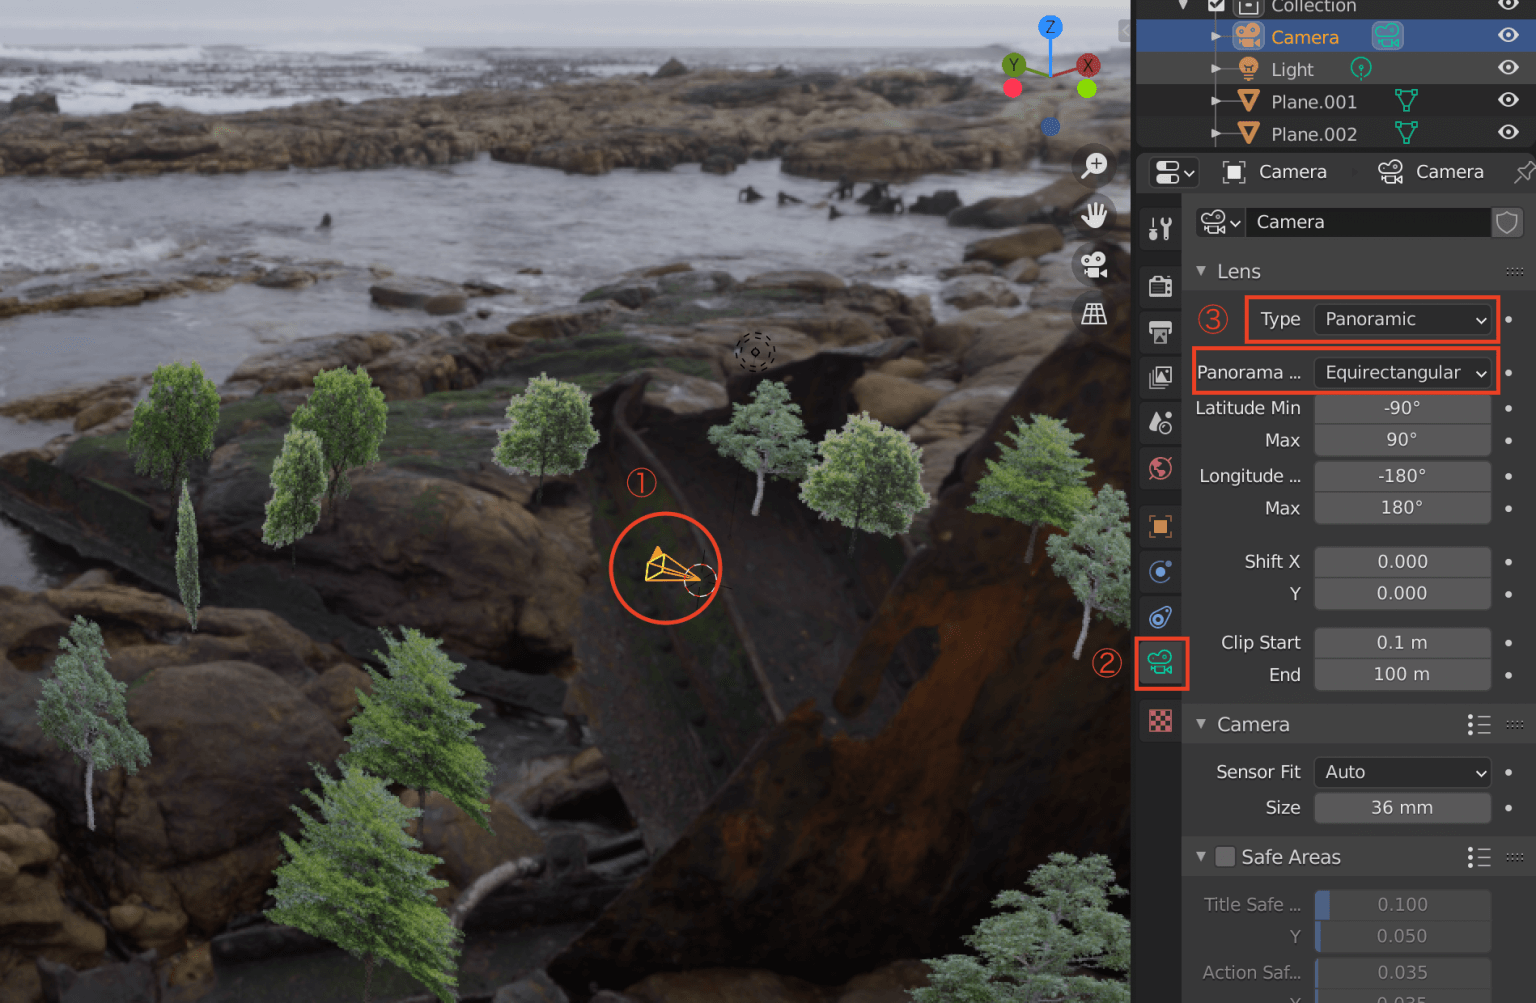Select the World properties globe icon
The width and height of the screenshot is (1536, 1003).
click(1160, 468)
